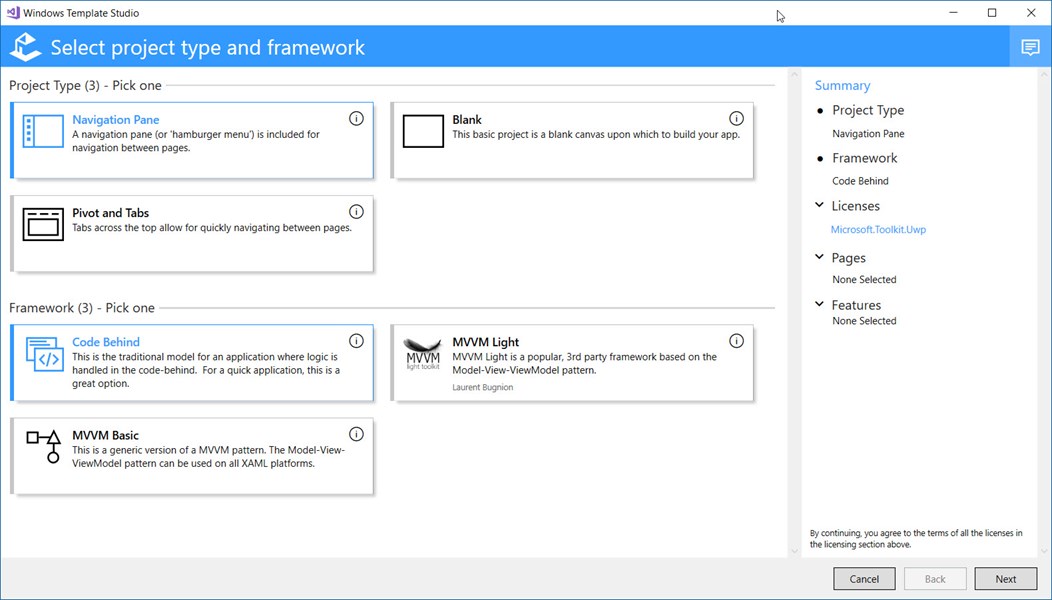Click the MVVM Light feather logo
The height and width of the screenshot is (600, 1052).
[423, 353]
